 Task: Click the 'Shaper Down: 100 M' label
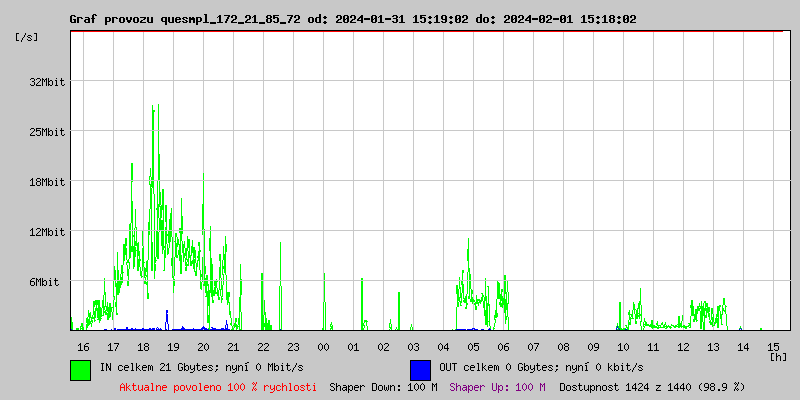pyautogui.click(x=383, y=386)
